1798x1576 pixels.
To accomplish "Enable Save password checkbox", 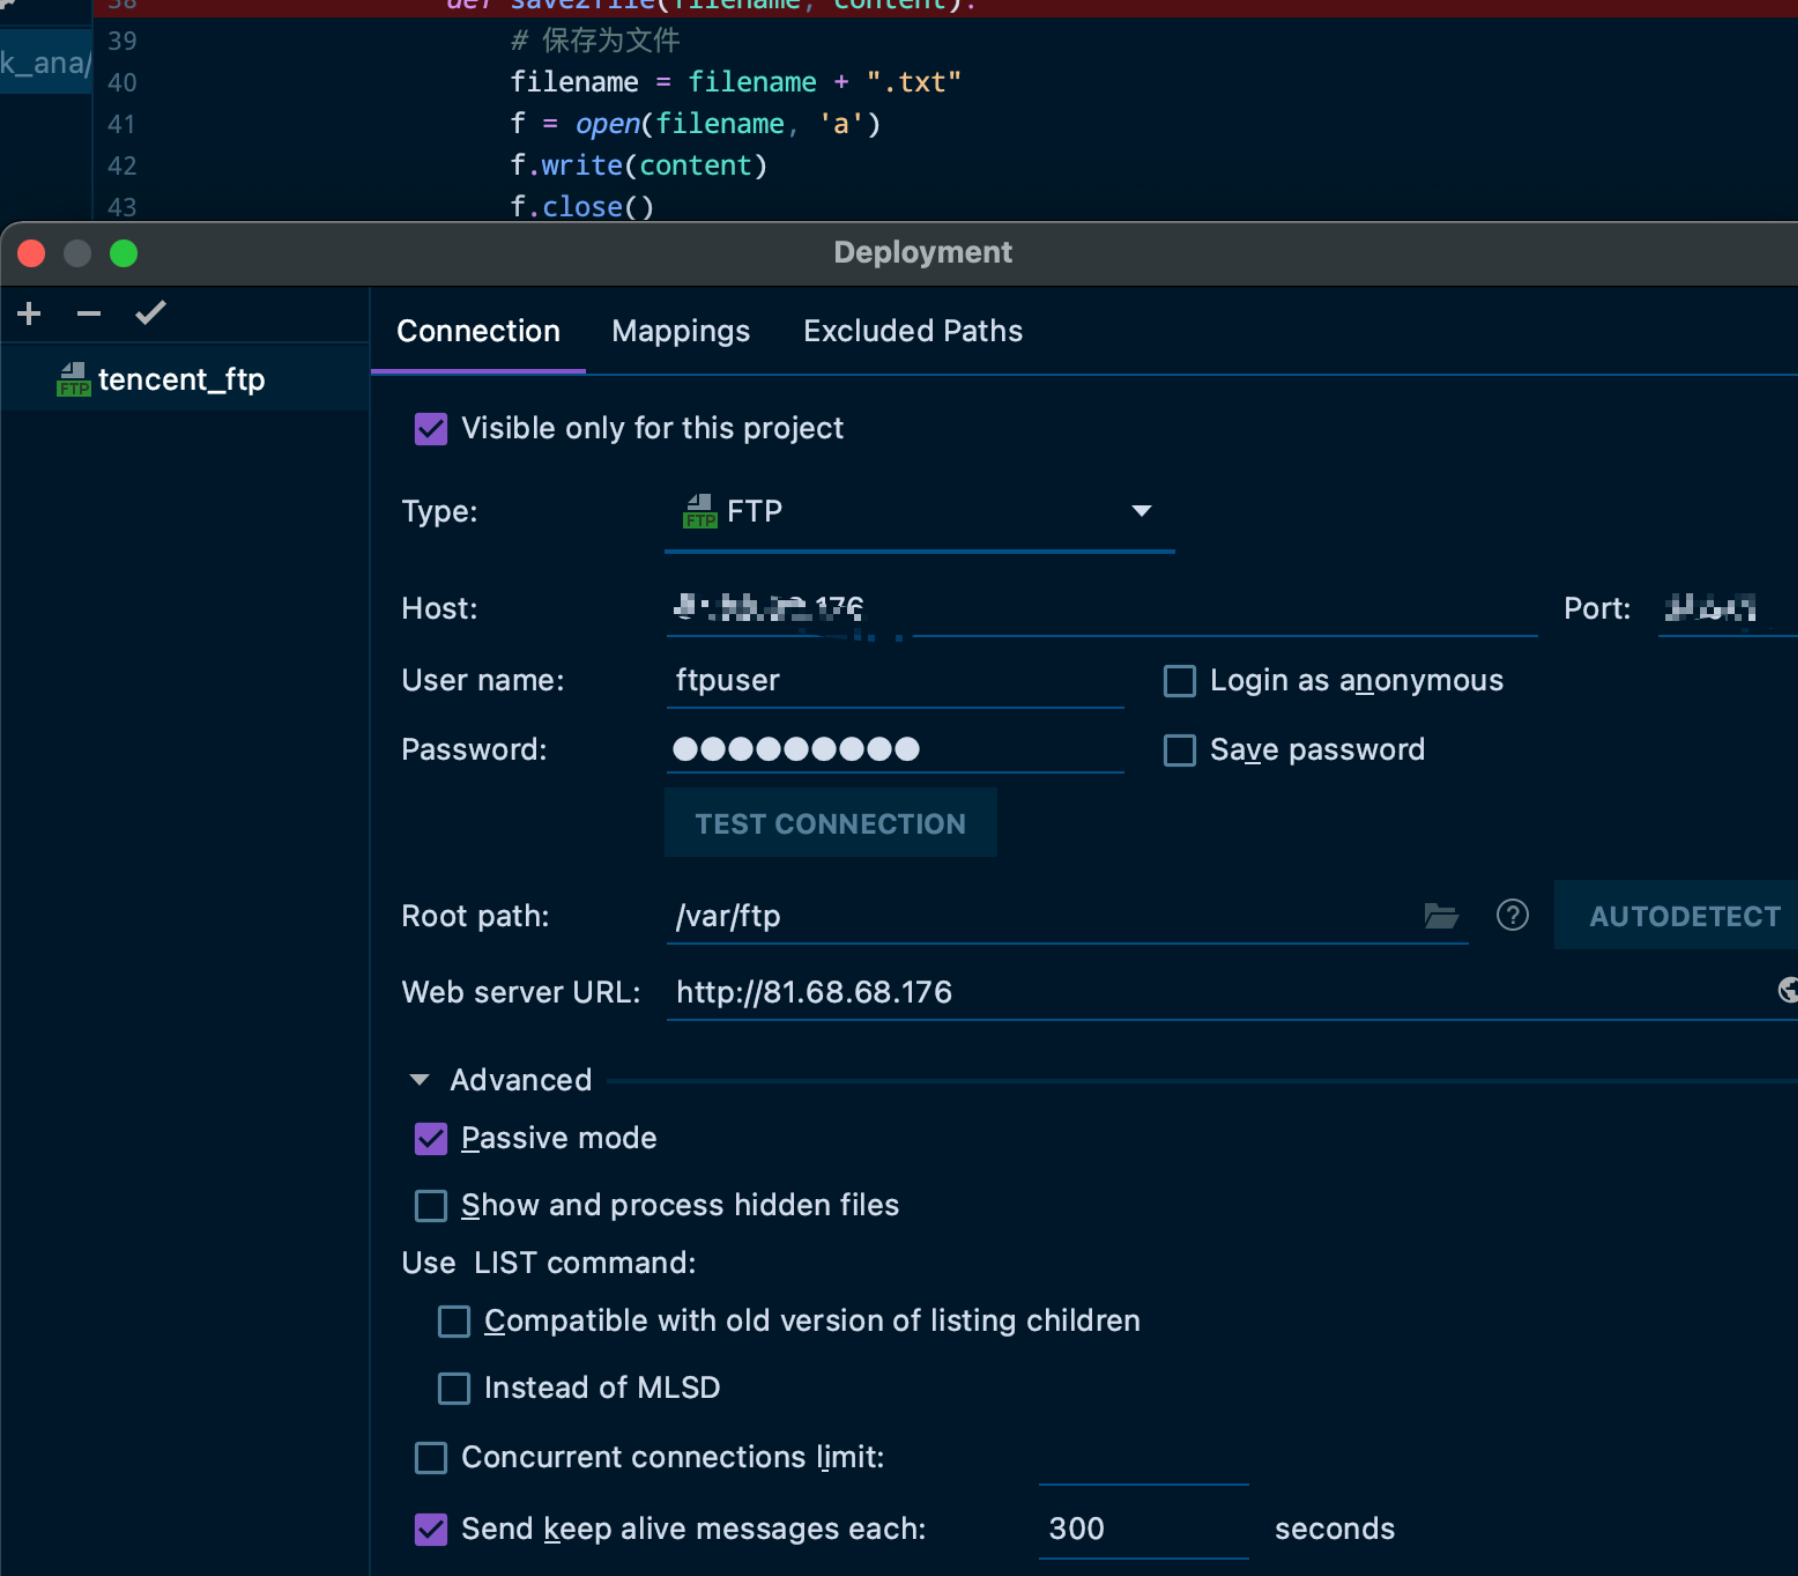I will (x=1180, y=750).
